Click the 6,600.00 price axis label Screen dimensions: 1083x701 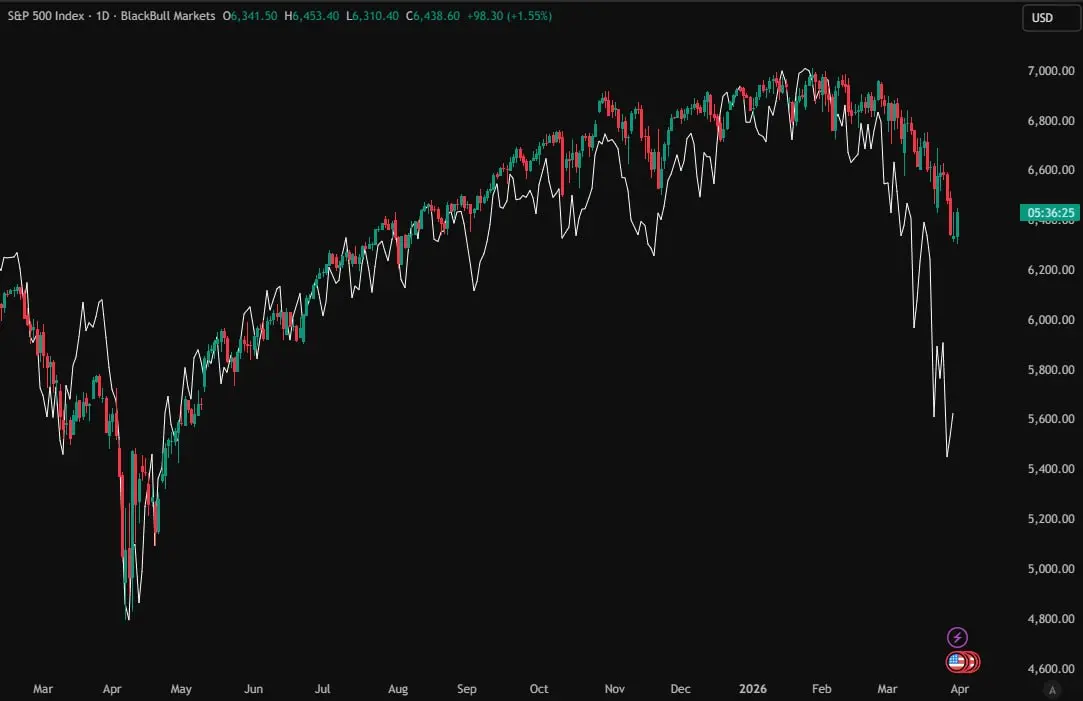click(1051, 170)
